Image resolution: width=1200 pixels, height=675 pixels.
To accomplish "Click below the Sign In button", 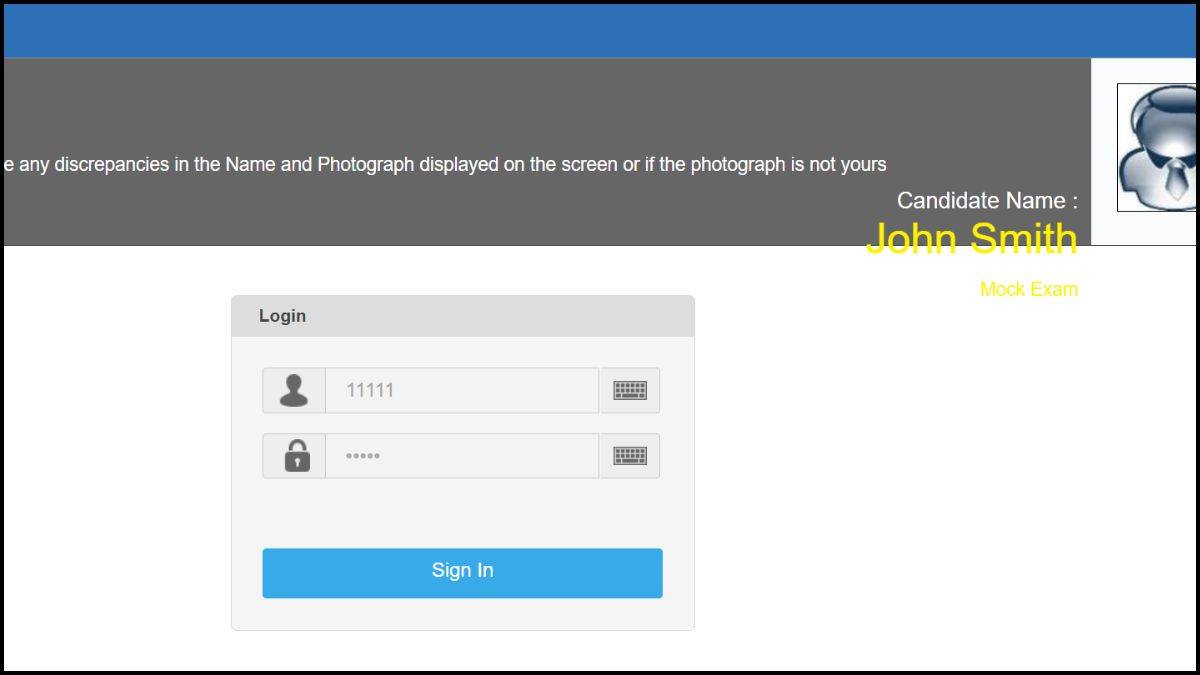I will [x=462, y=615].
